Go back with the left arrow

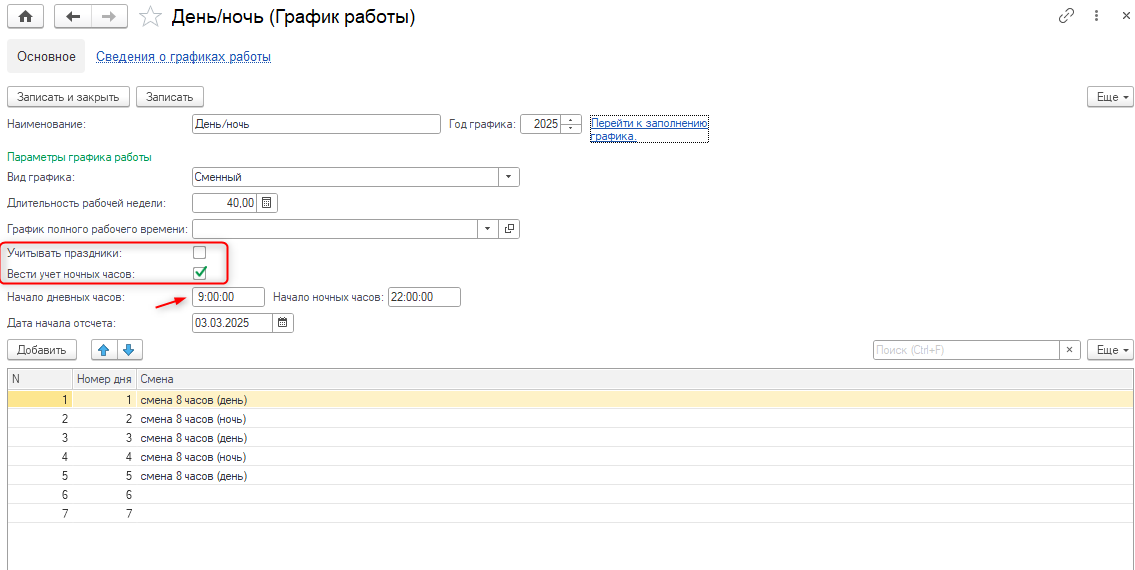click(x=72, y=17)
